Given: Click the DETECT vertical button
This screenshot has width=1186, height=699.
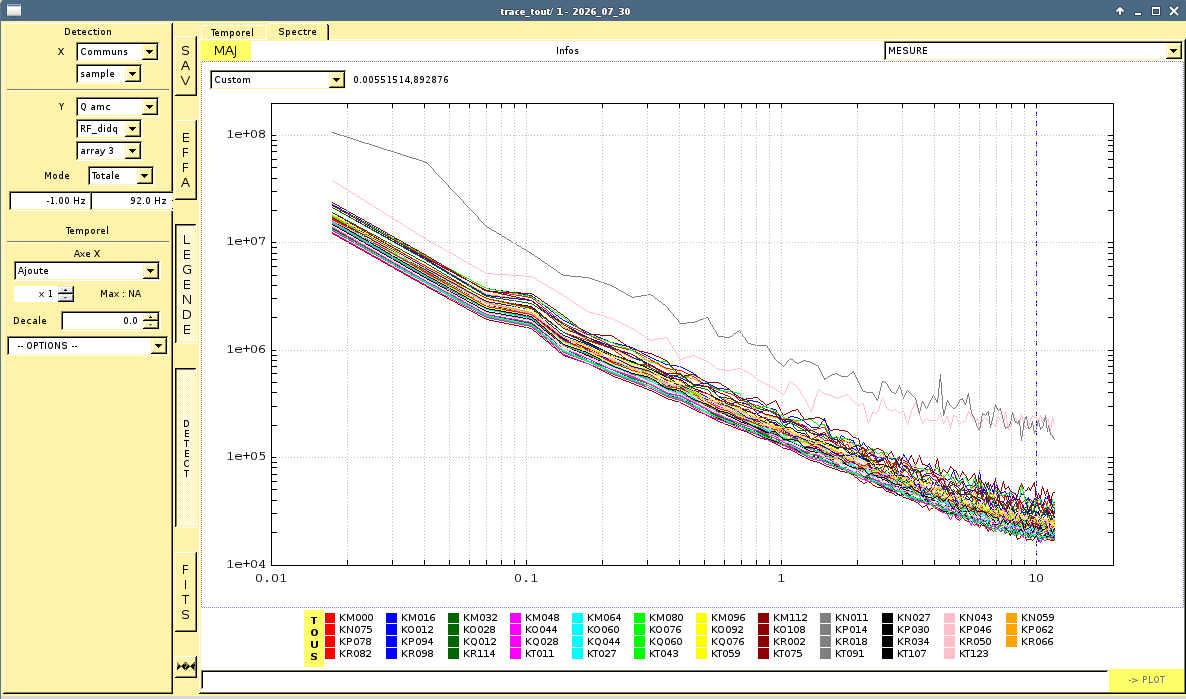Looking at the screenshot, I should (x=185, y=448).
